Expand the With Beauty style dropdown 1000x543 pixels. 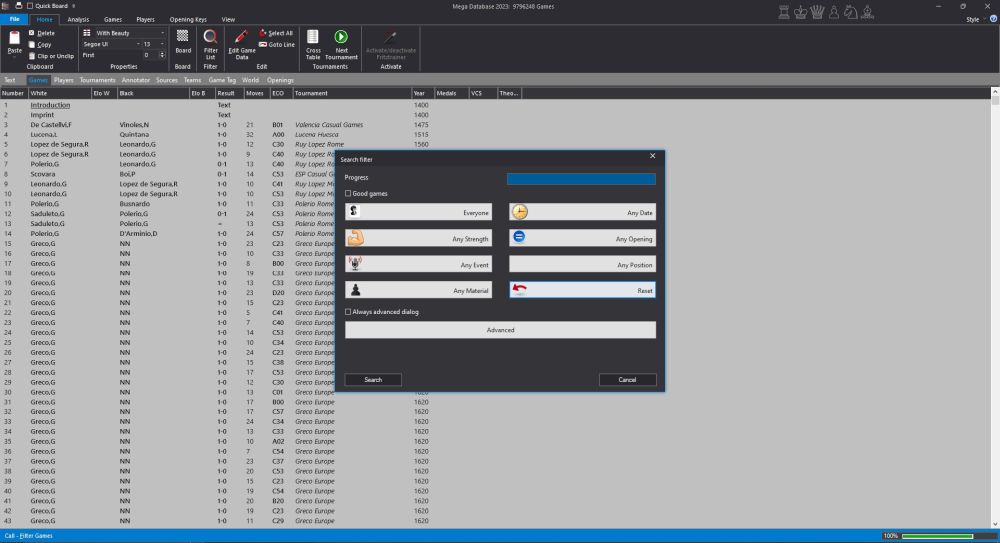click(x=124, y=33)
